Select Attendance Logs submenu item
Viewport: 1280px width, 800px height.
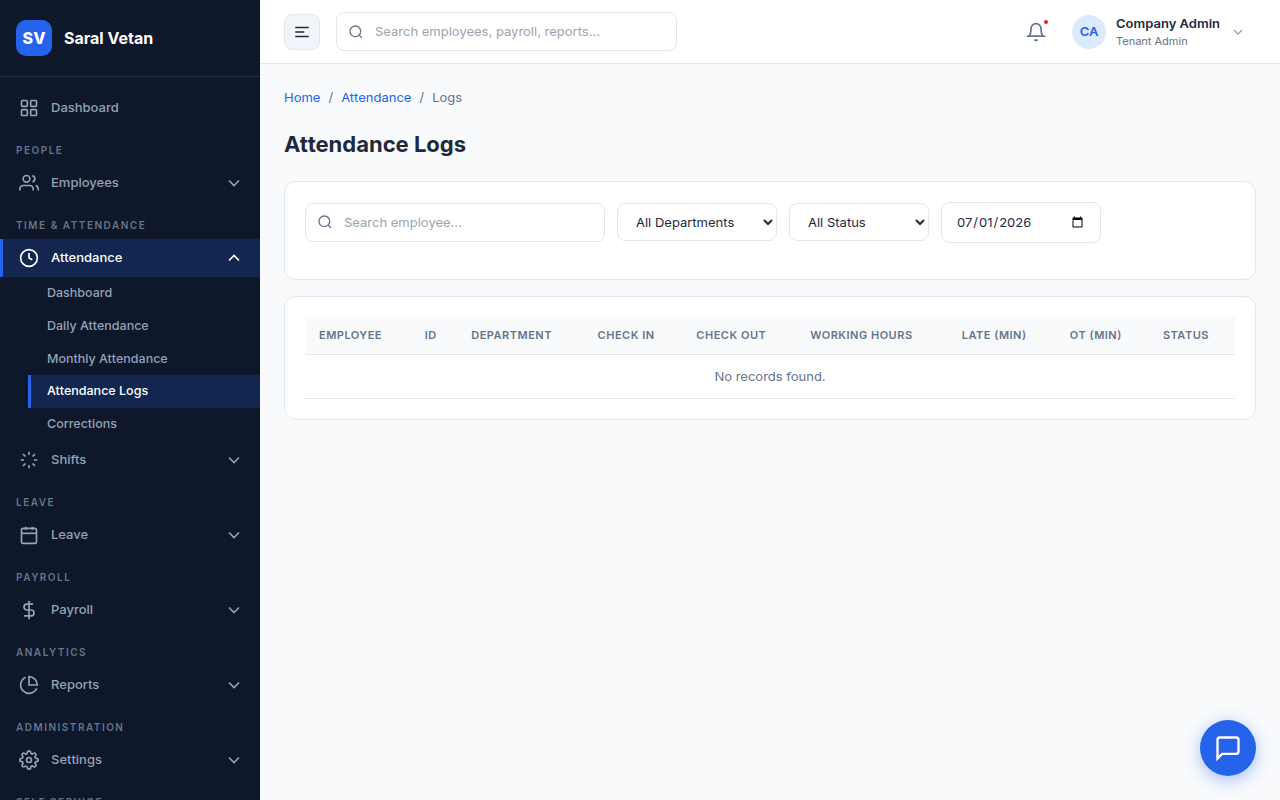point(144,391)
